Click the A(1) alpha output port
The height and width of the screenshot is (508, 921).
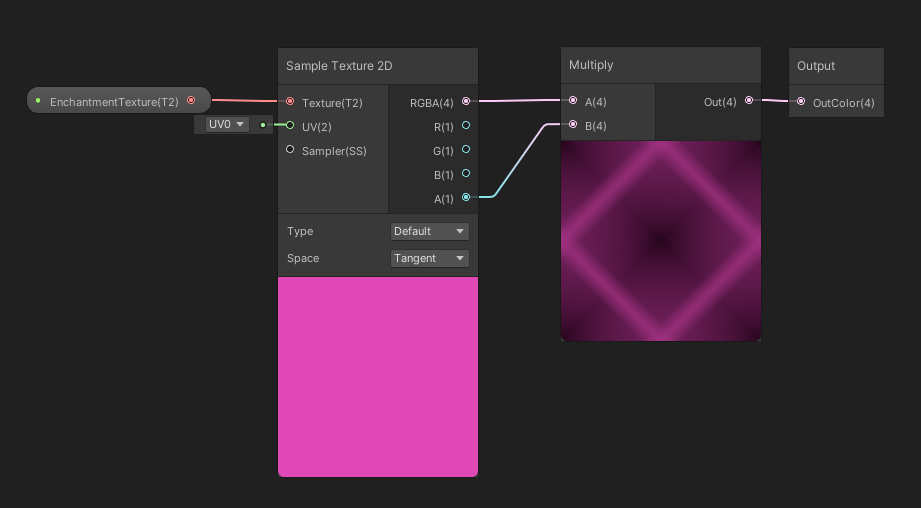click(x=466, y=198)
